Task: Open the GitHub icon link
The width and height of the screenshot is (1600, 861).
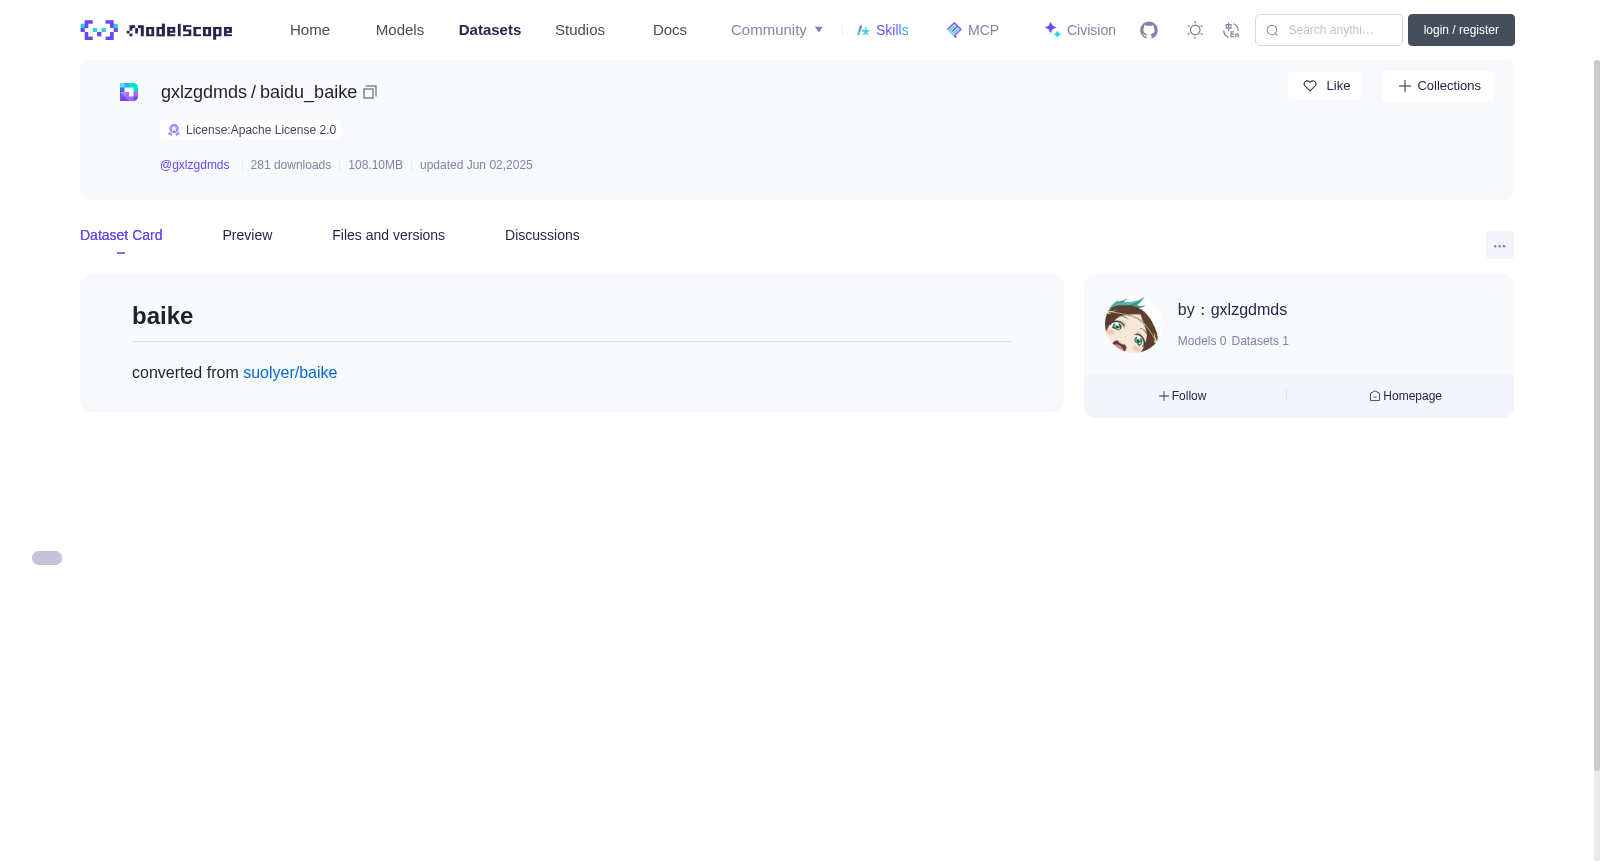Action: (1149, 30)
